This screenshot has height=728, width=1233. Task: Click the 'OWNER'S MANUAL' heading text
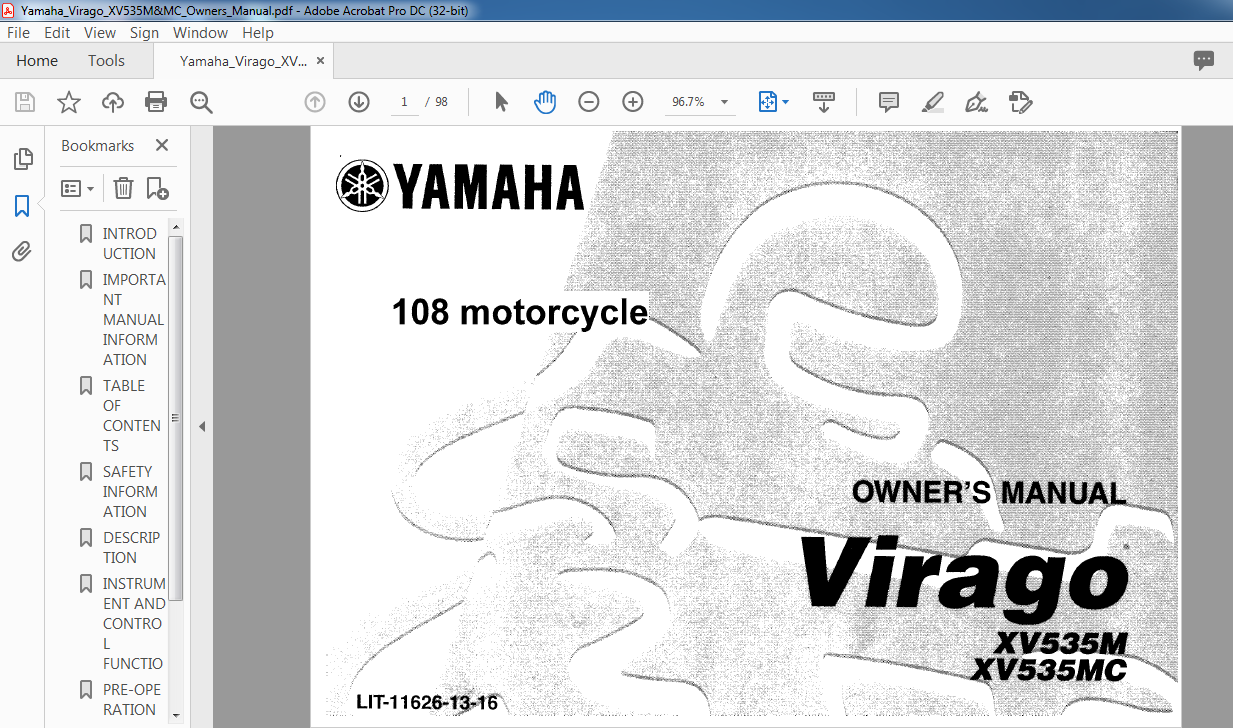tap(988, 493)
